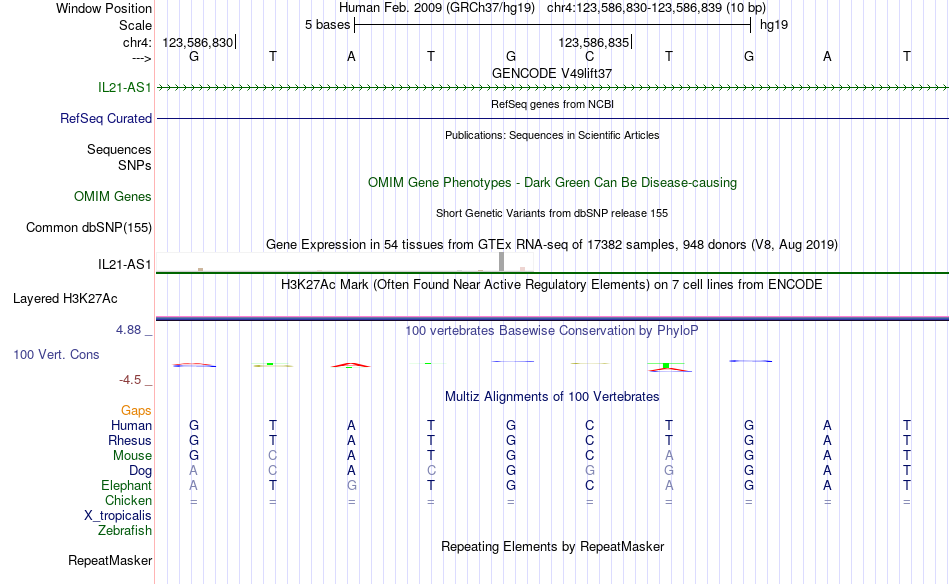Open the RefSeq genes from NCBI track title
This screenshot has height=584, width=950.
[552, 104]
